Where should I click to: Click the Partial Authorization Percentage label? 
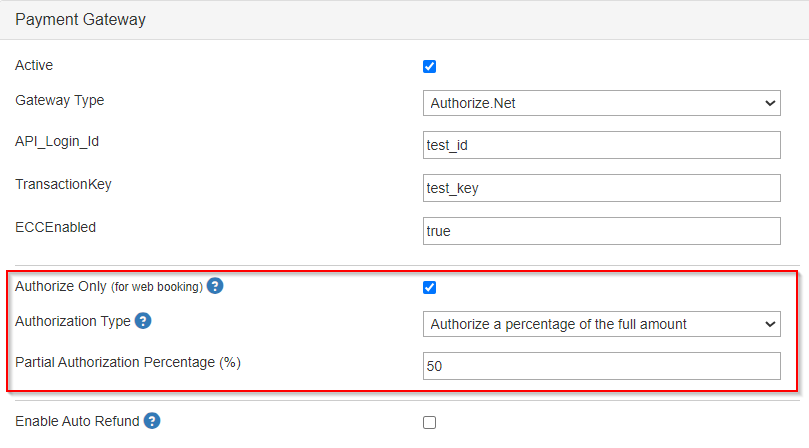click(x=128, y=362)
